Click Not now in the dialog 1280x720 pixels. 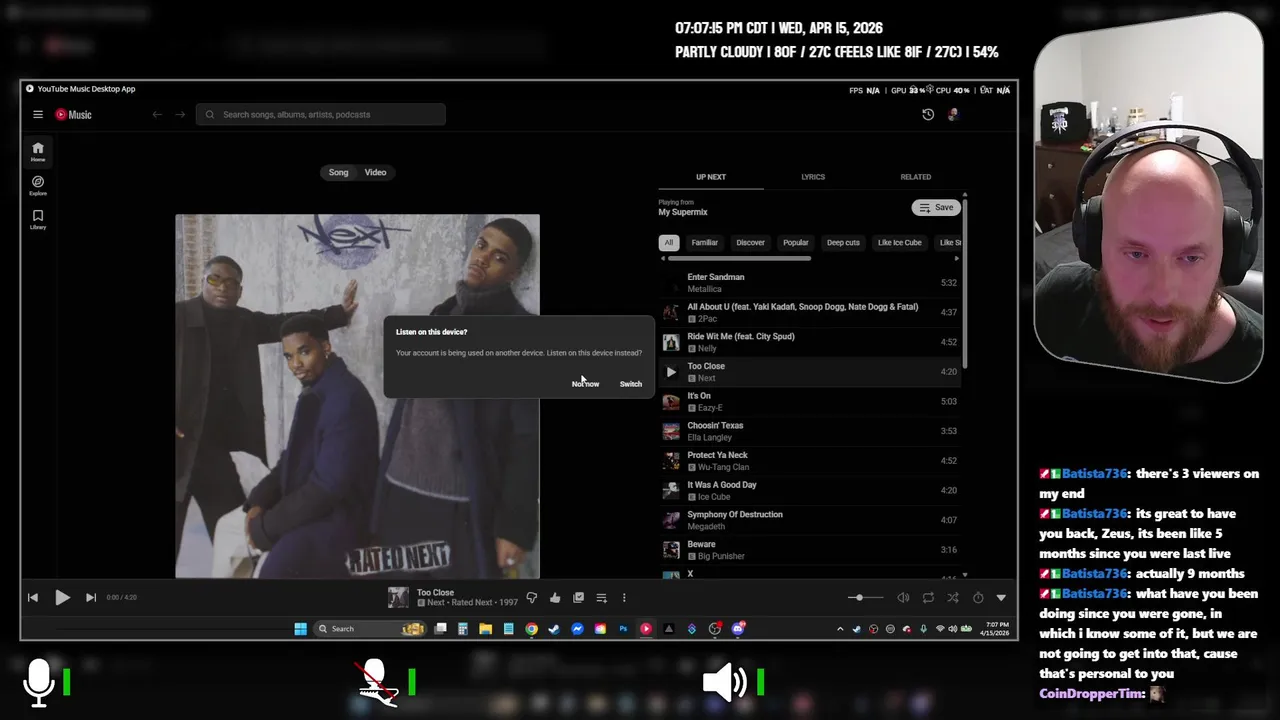tap(585, 384)
